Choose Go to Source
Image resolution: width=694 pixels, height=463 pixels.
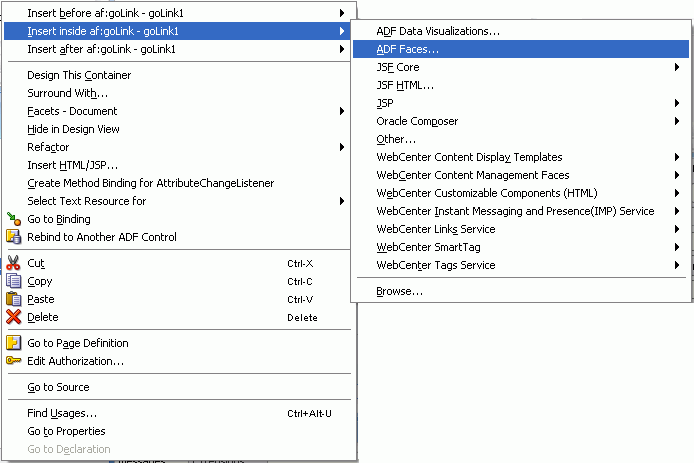click(x=177, y=387)
